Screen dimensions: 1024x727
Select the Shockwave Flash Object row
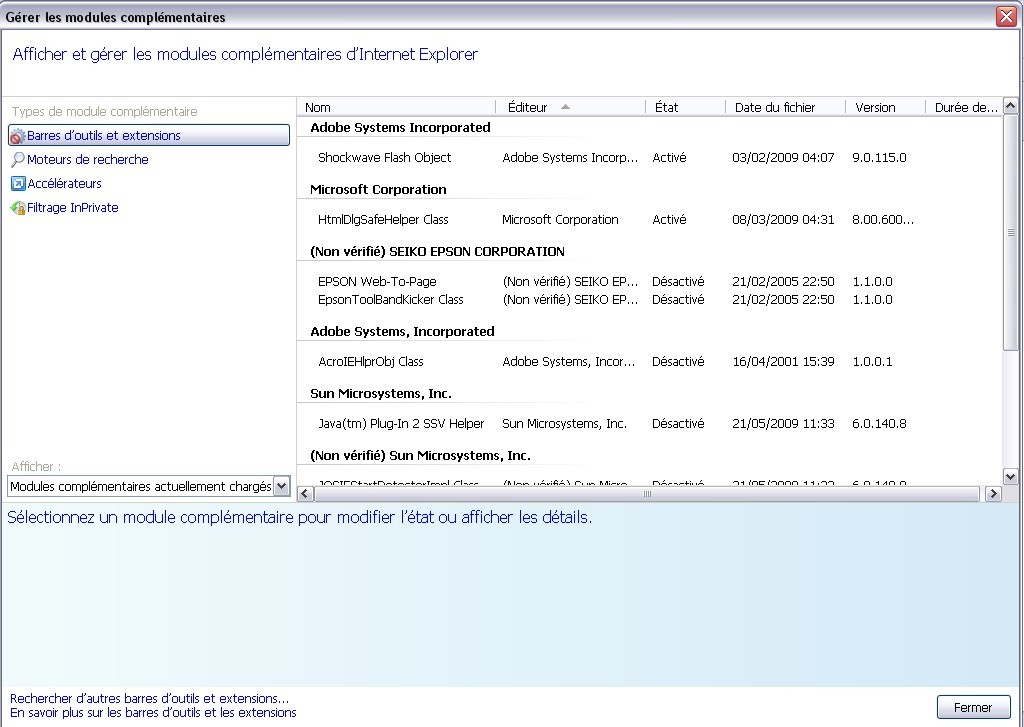point(649,157)
